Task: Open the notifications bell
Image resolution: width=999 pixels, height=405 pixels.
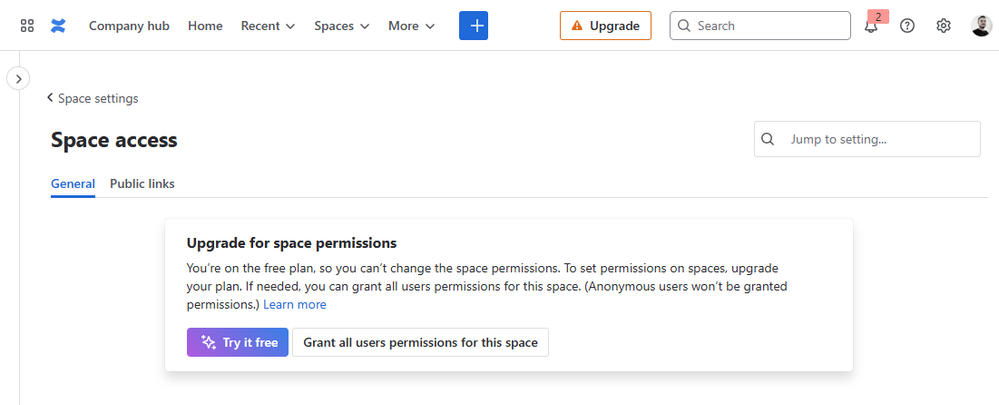Action: coord(871,25)
